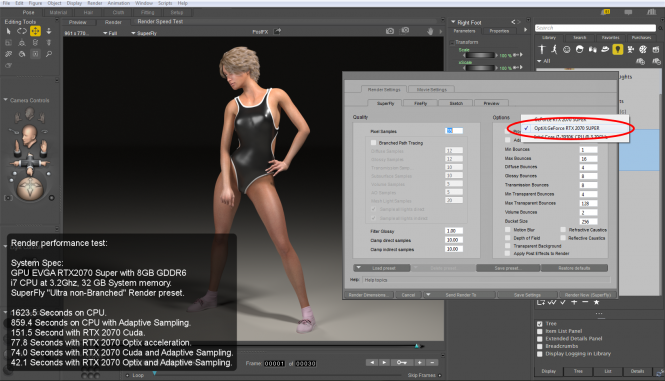This screenshot has width=665, height=381.
Task: Click the Restore defaults button
Action: [574, 268]
